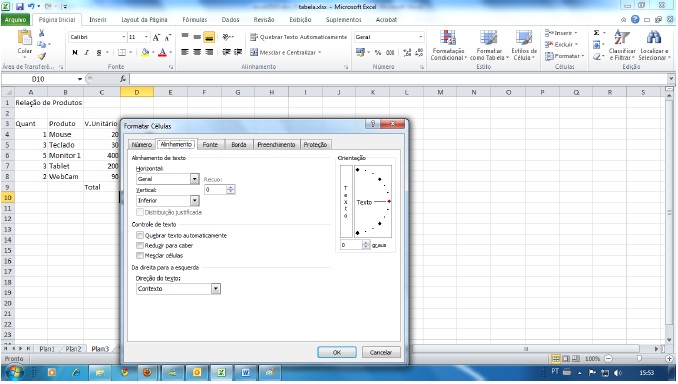
Task: Toggle Distribuição justificada checkbox
Action: click(x=140, y=212)
